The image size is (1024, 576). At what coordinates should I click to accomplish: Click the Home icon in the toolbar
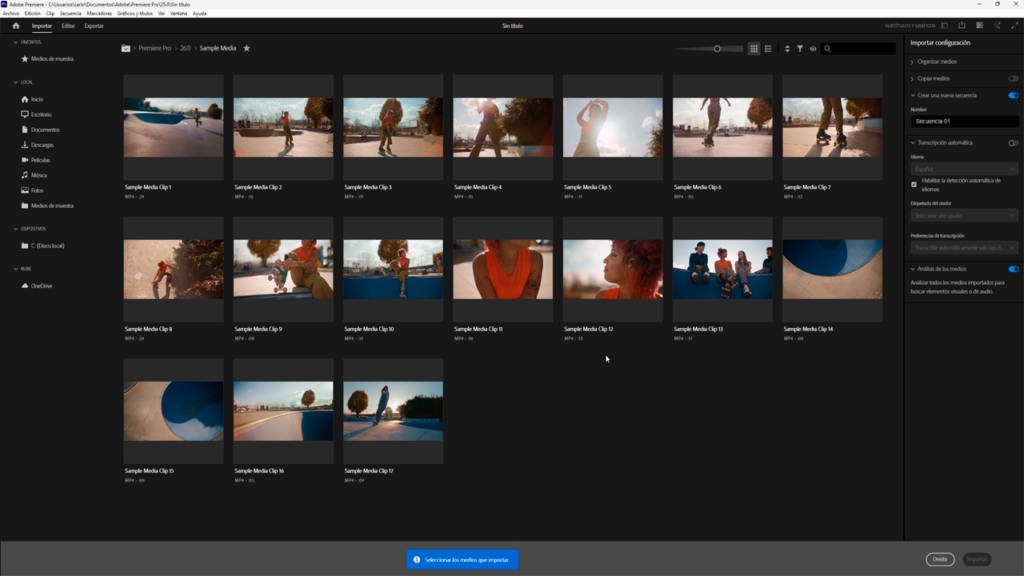[17, 27]
